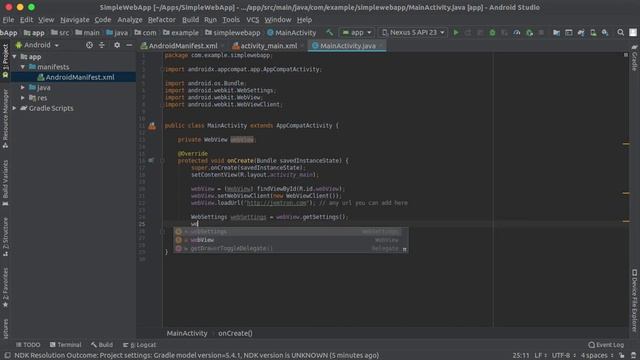Open Project Structure icon in toolbar
640x360 pixels.
(x=556, y=32)
